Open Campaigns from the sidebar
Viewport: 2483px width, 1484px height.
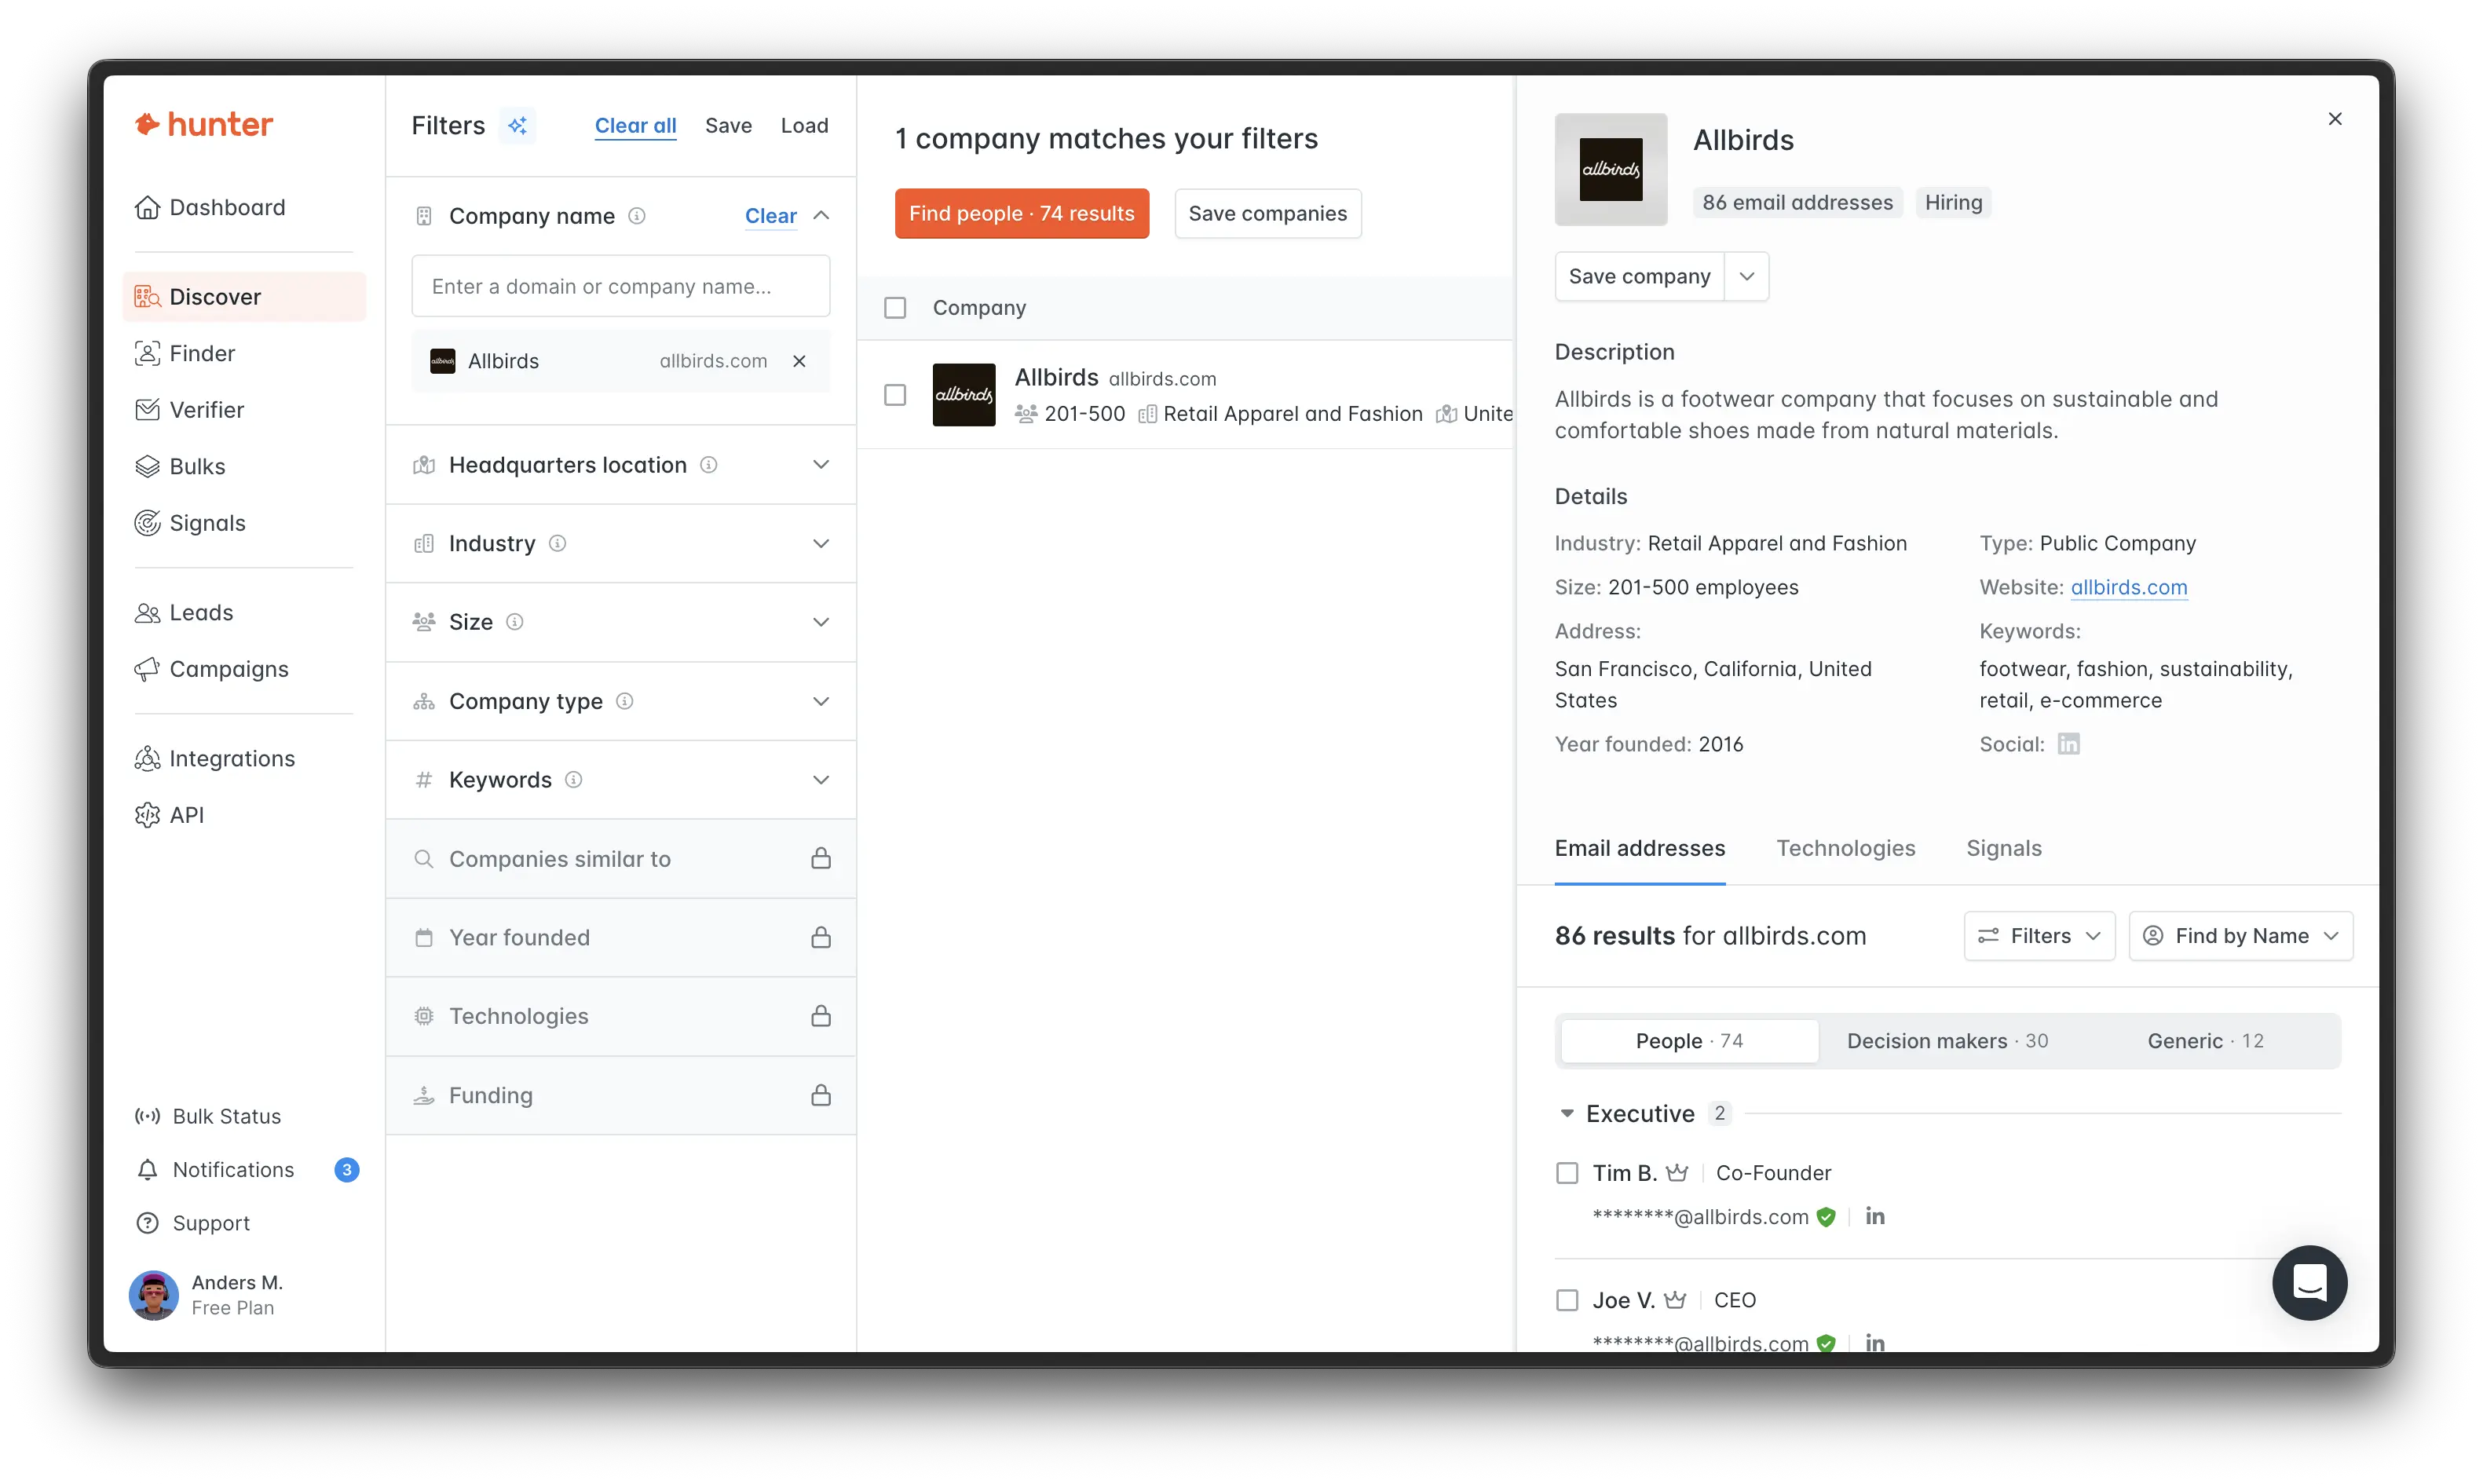click(x=228, y=669)
